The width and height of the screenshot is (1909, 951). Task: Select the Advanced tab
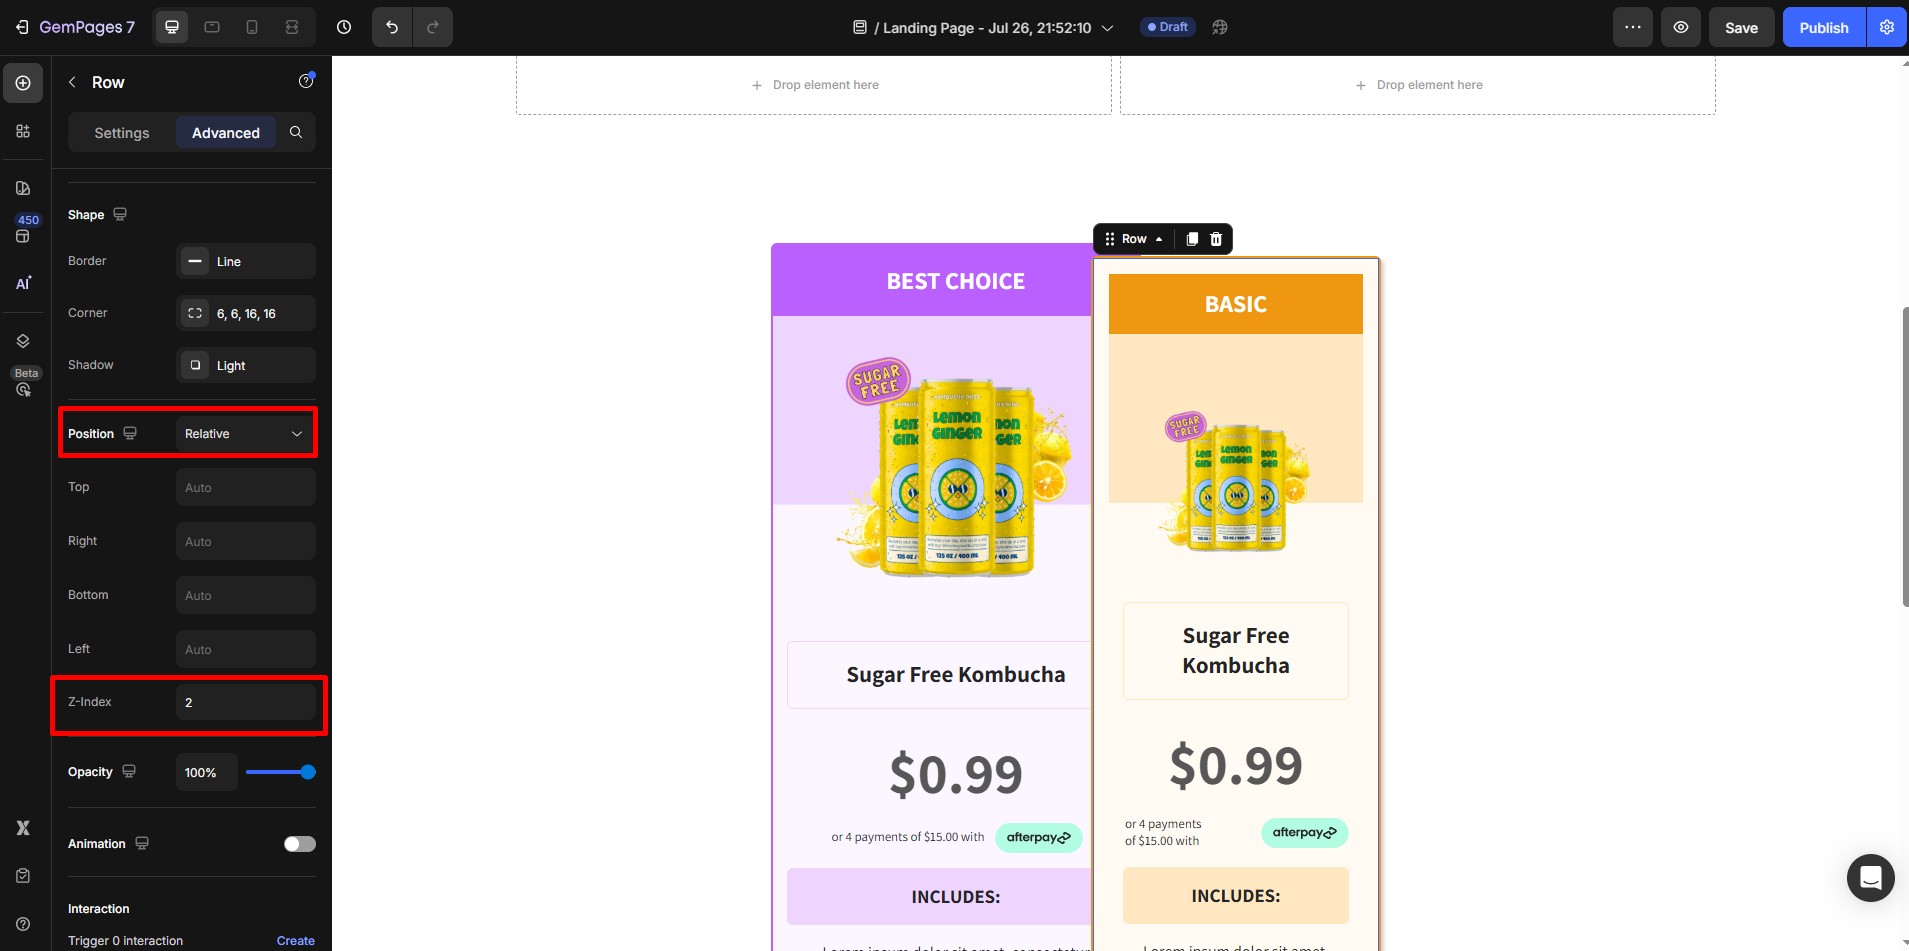226,133
